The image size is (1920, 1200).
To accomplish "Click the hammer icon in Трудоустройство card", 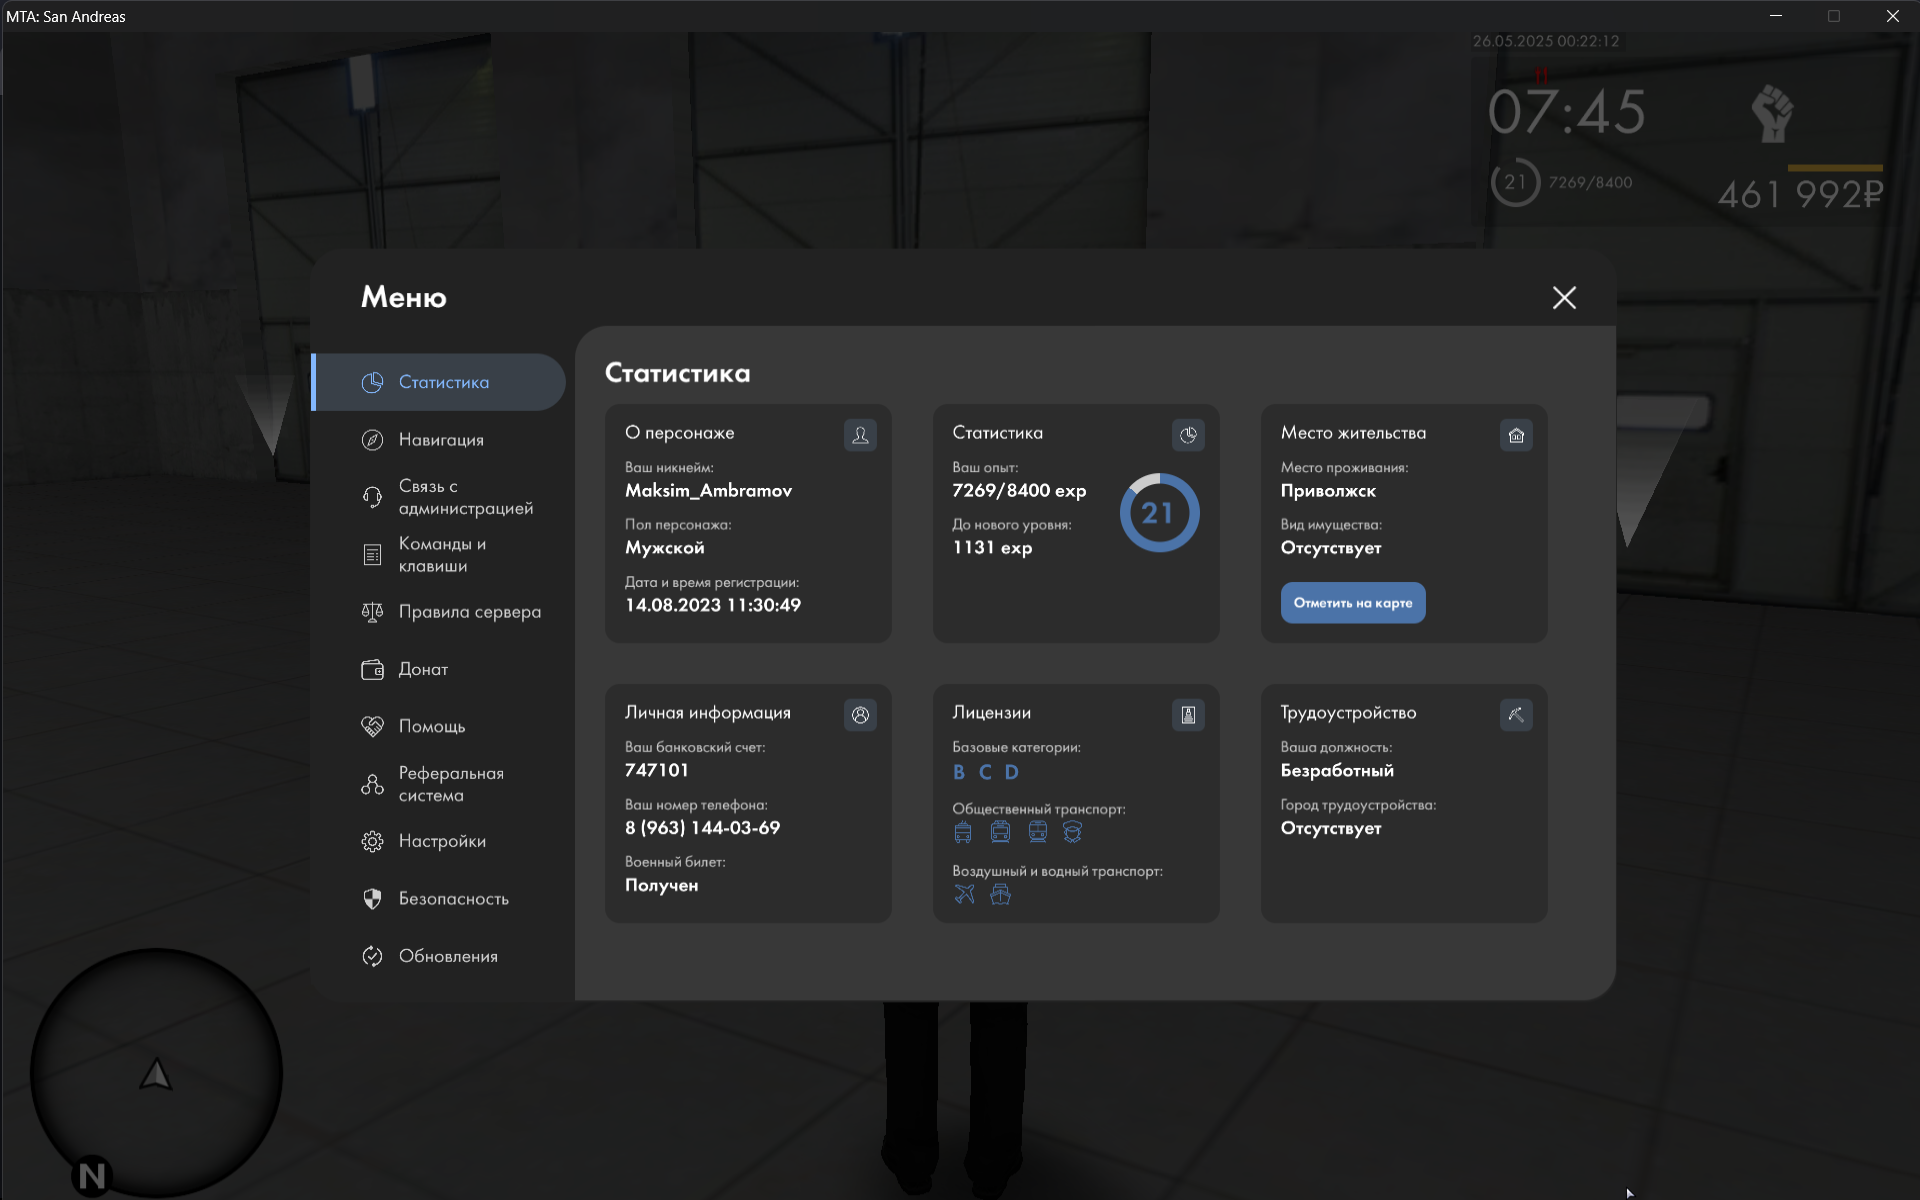I will click(x=1516, y=715).
